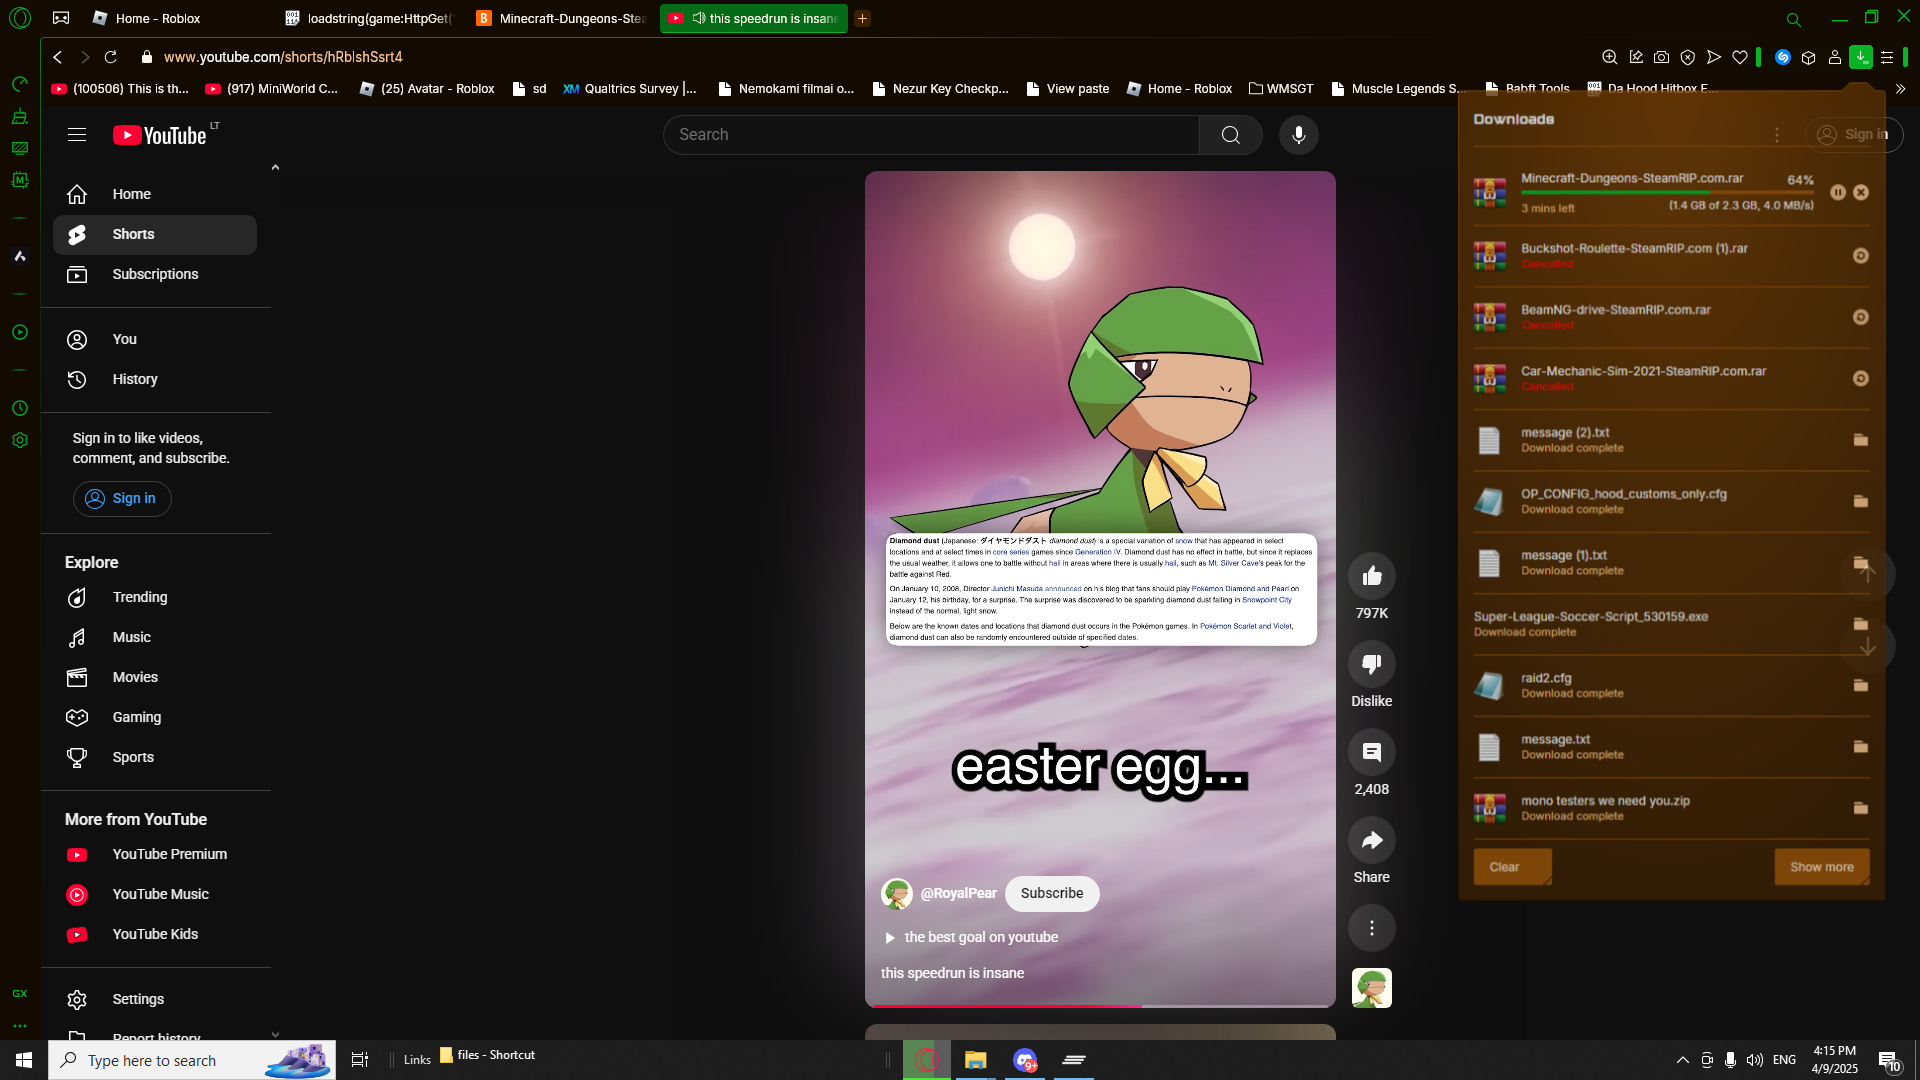Viewport: 1920px width, 1080px height.
Task: Open the Gaming explore page
Action: [155, 717]
